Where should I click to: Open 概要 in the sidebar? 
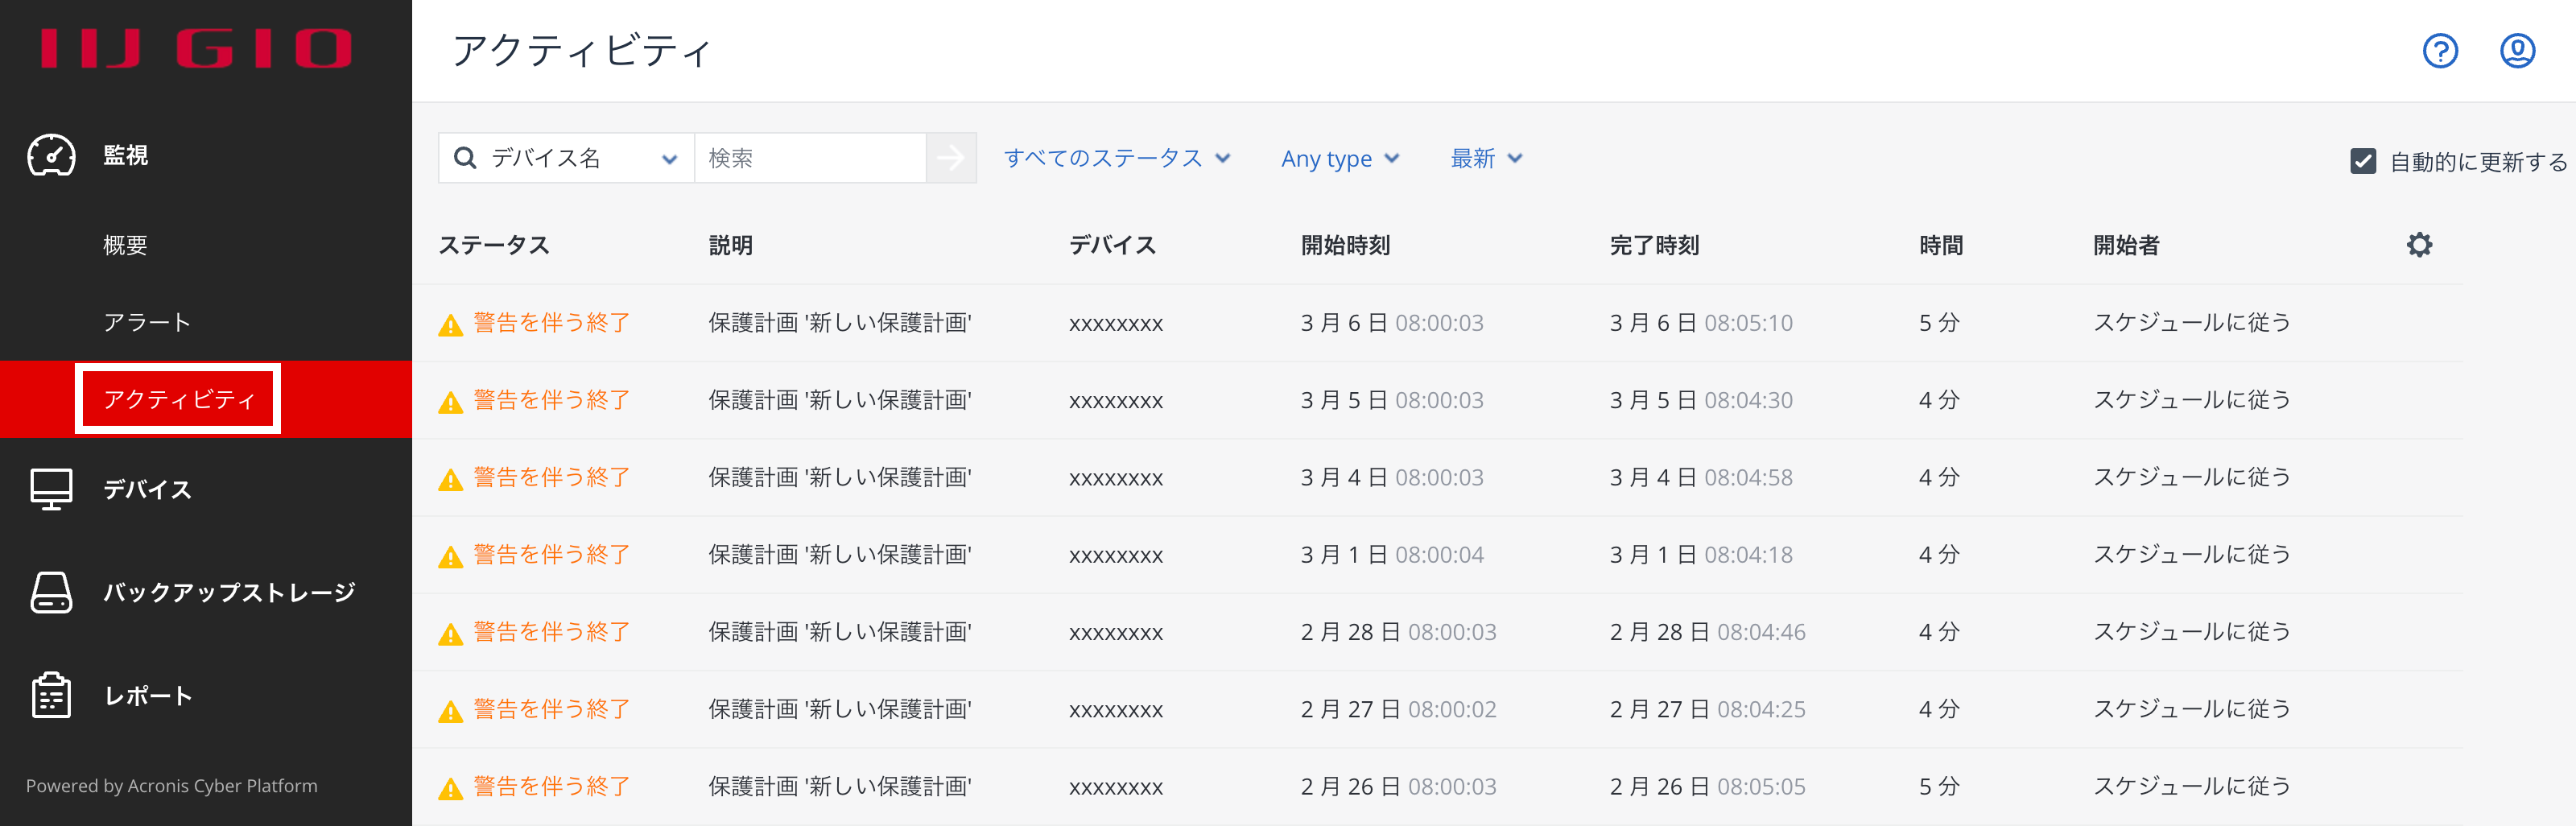[x=126, y=245]
